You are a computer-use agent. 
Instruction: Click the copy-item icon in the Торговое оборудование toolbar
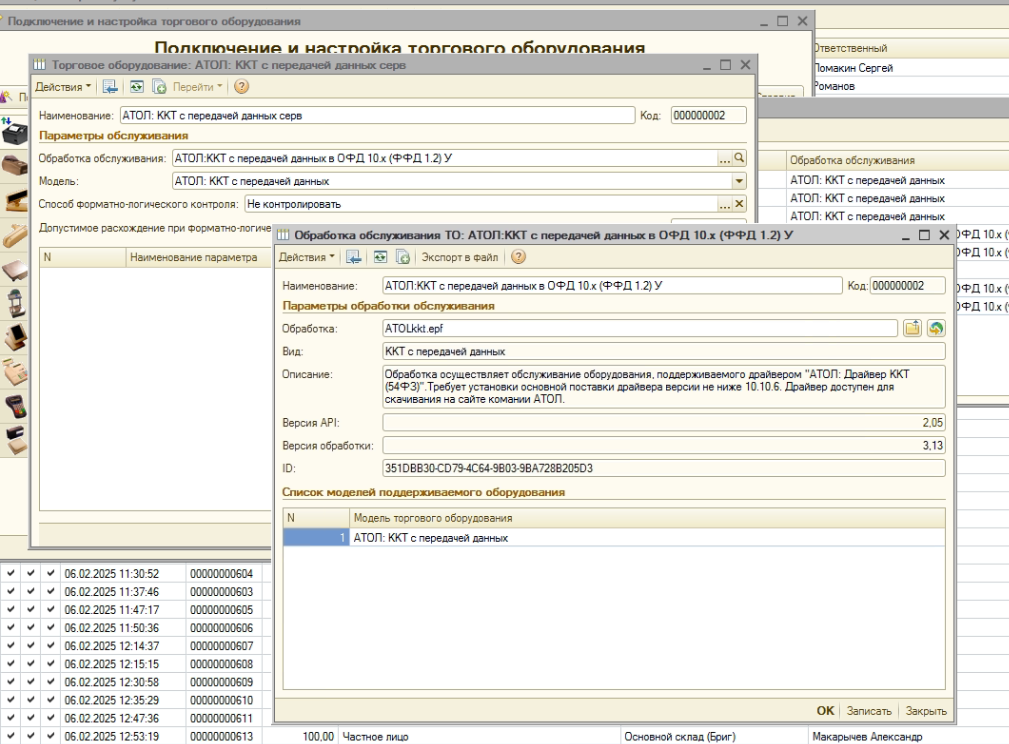(x=160, y=87)
